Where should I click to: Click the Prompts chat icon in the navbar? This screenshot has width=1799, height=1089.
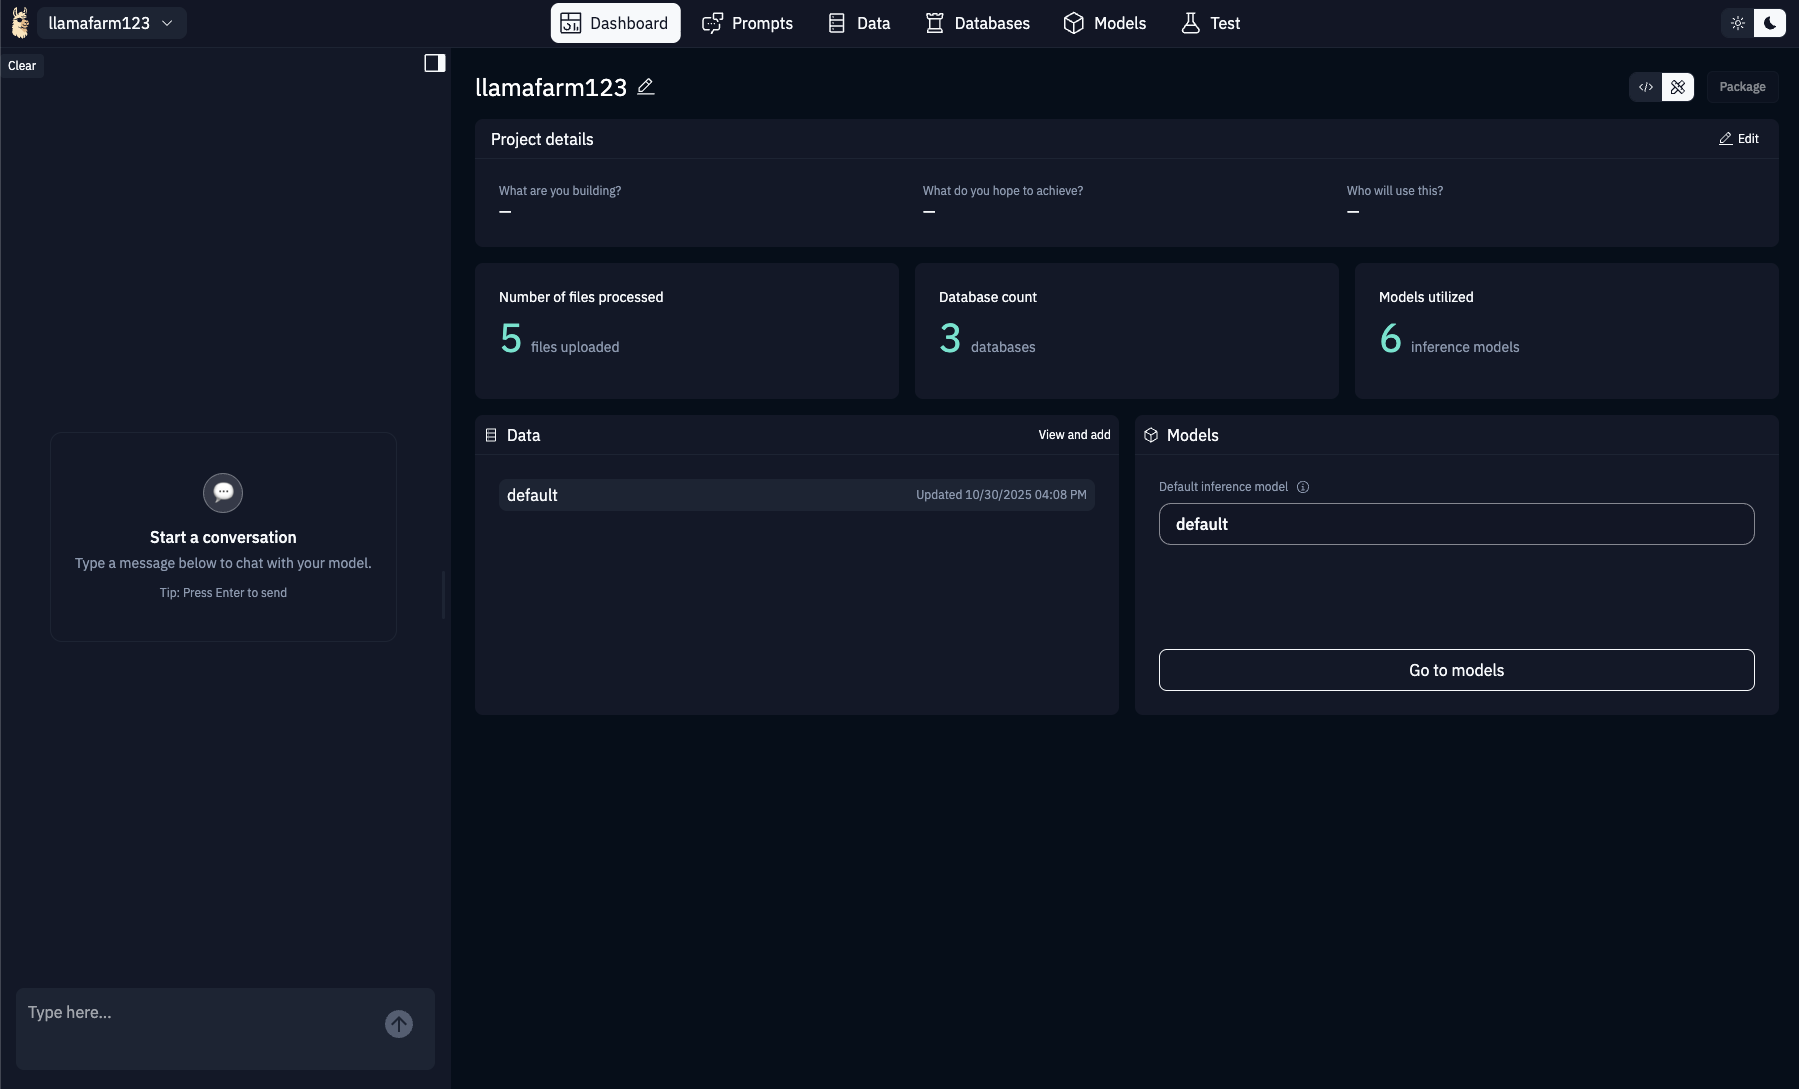[x=712, y=22]
